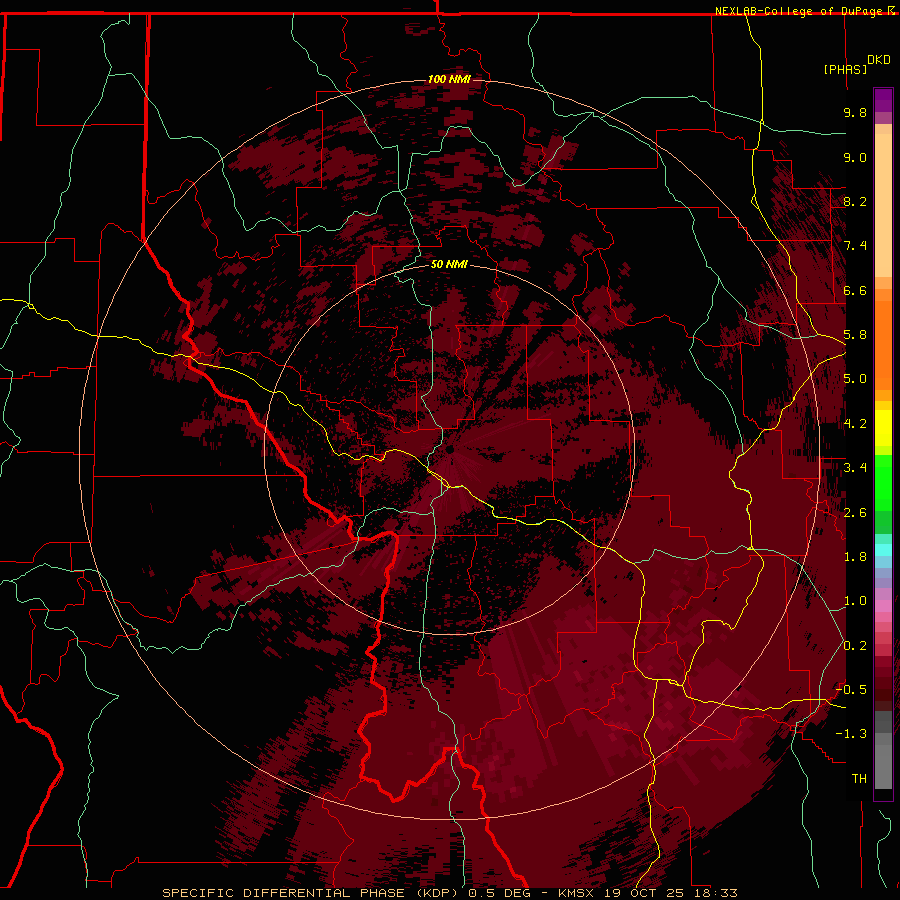Screen dimensions: 900x900
Task: Click the 18:33 timestamp
Action: pyautogui.click(x=715, y=893)
